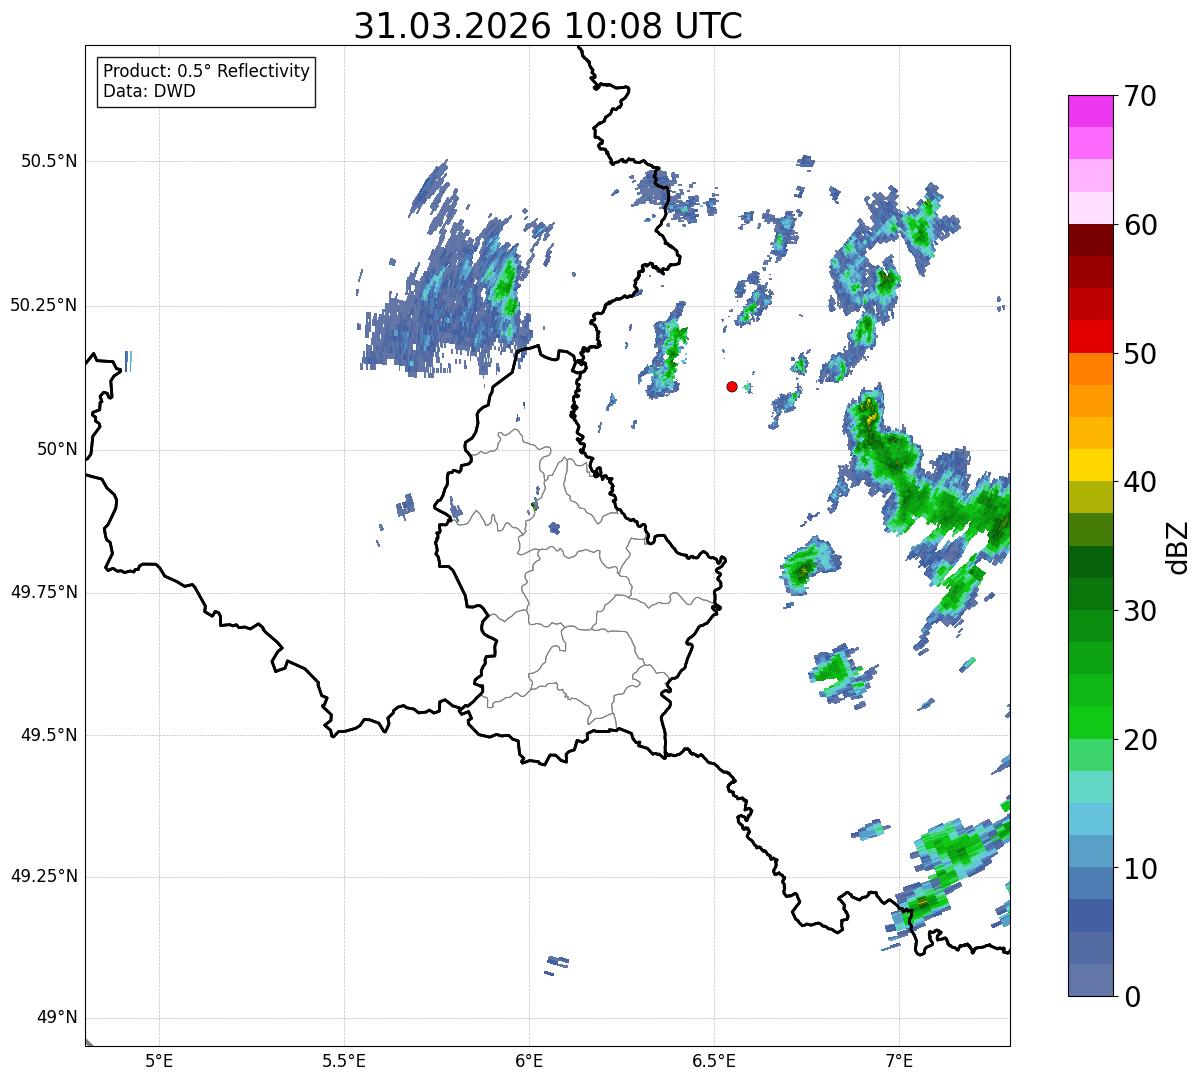1202x1081 pixels.
Task: Click the 6°E longitude tick label
Action: coord(529,1060)
